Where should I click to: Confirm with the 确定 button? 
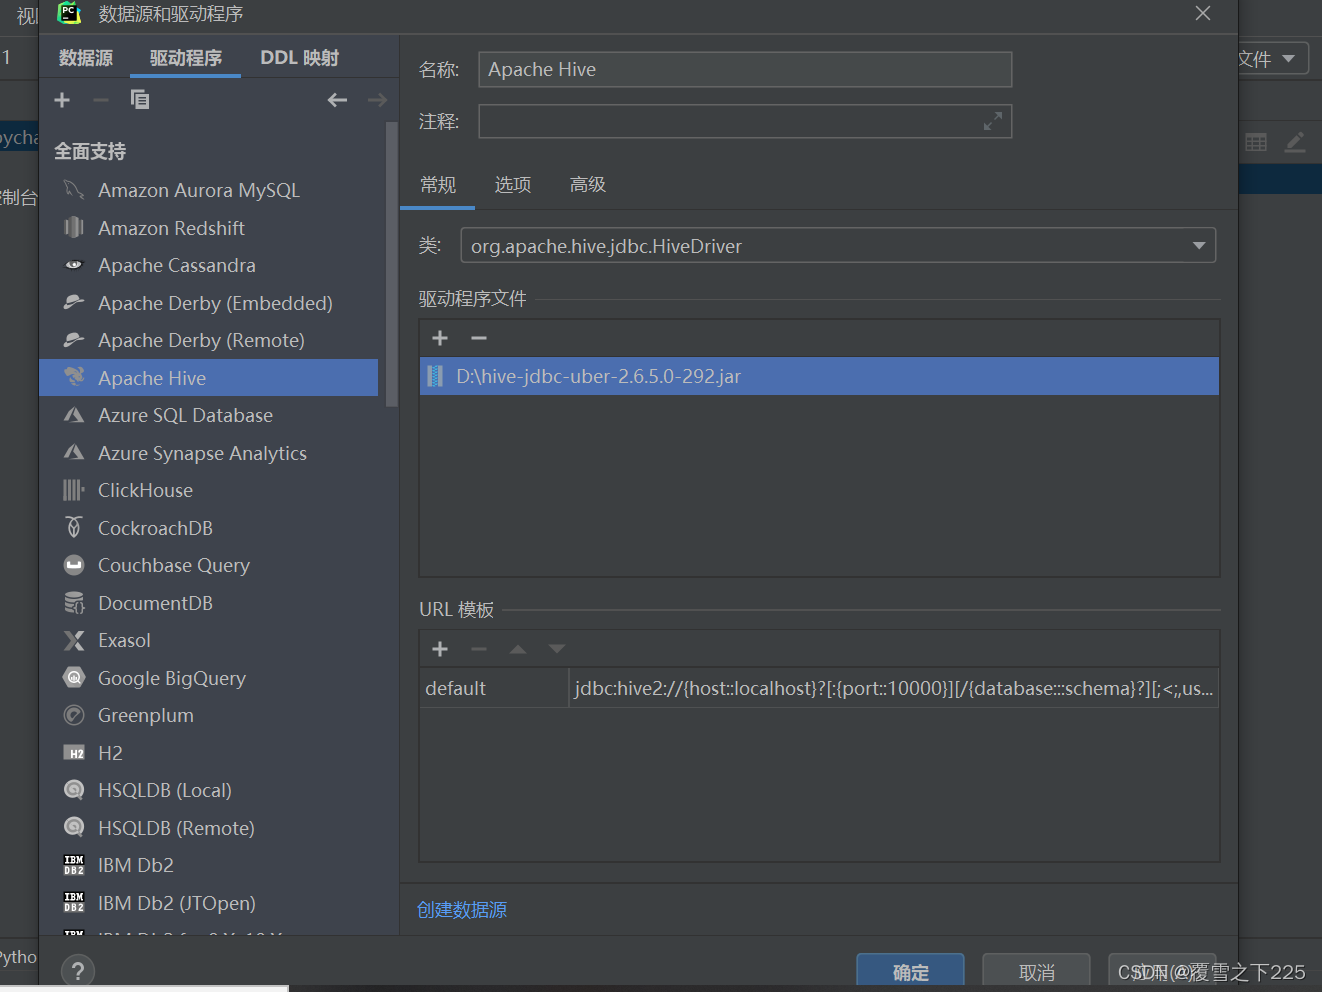tap(910, 972)
